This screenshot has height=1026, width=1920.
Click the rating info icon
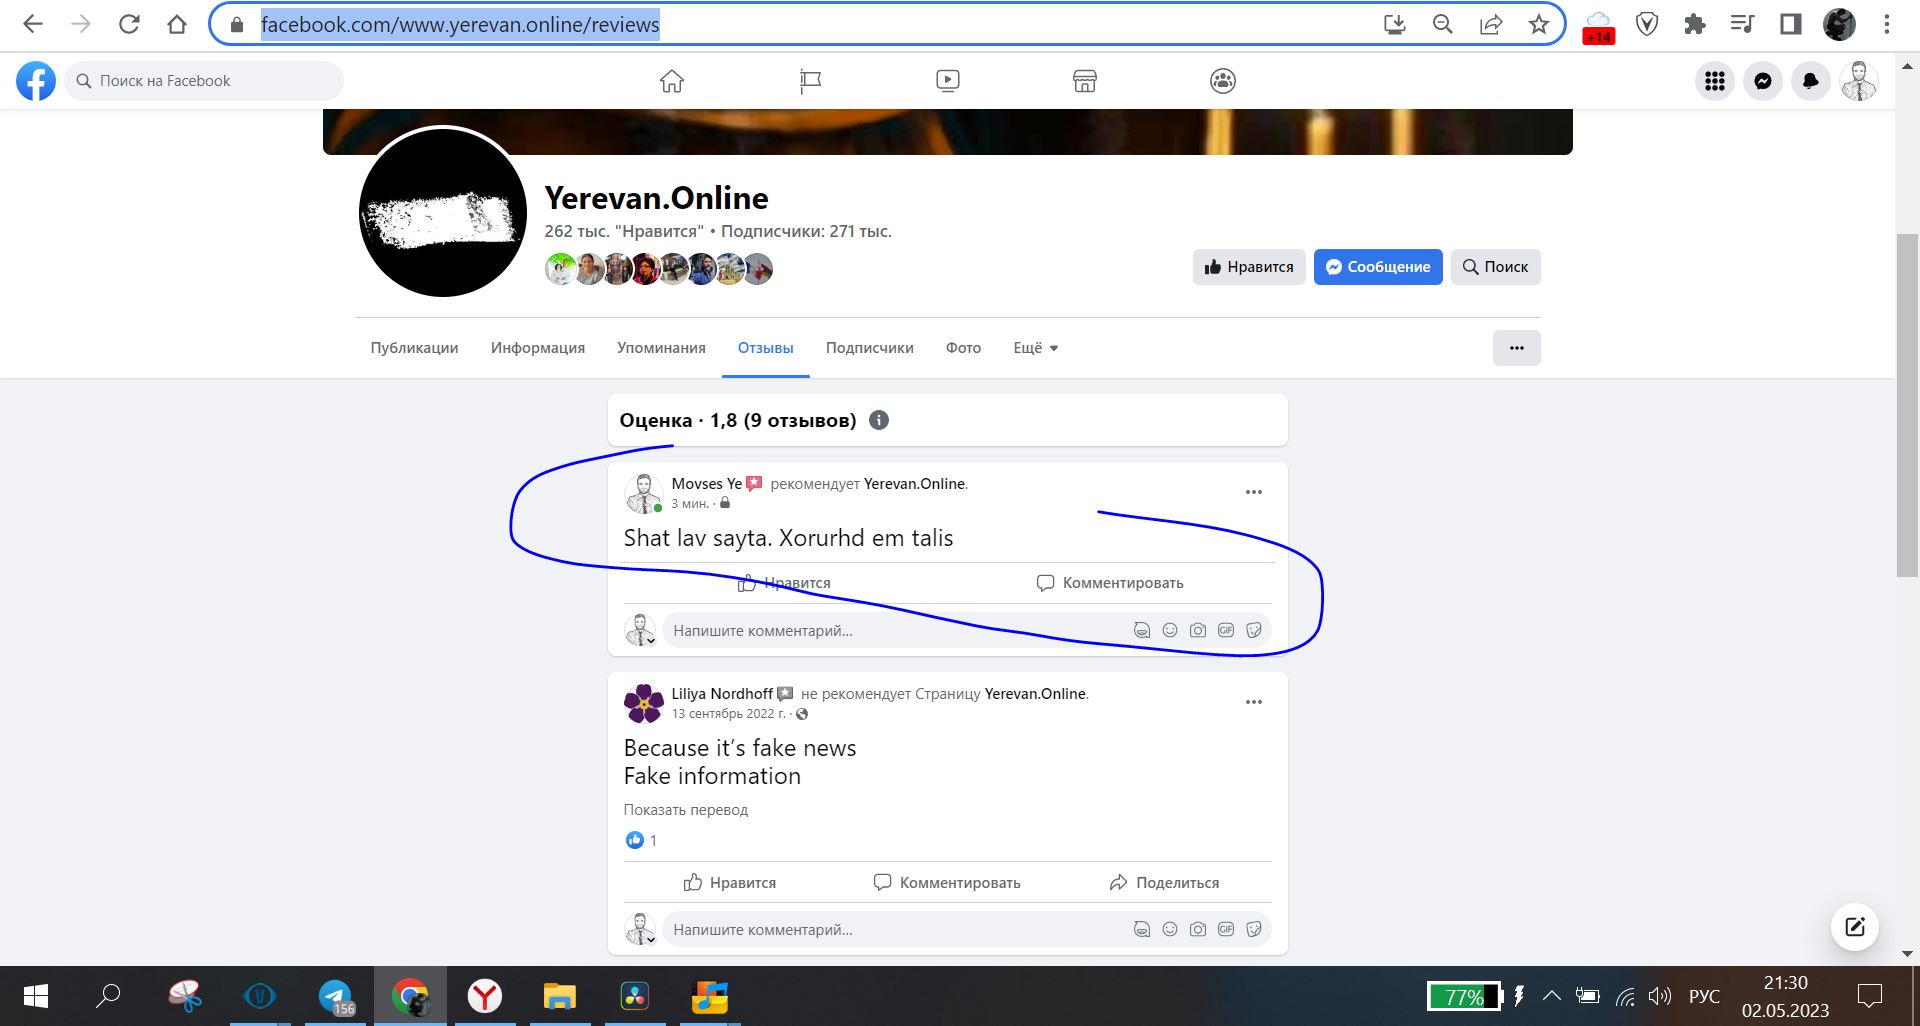coord(879,420)
